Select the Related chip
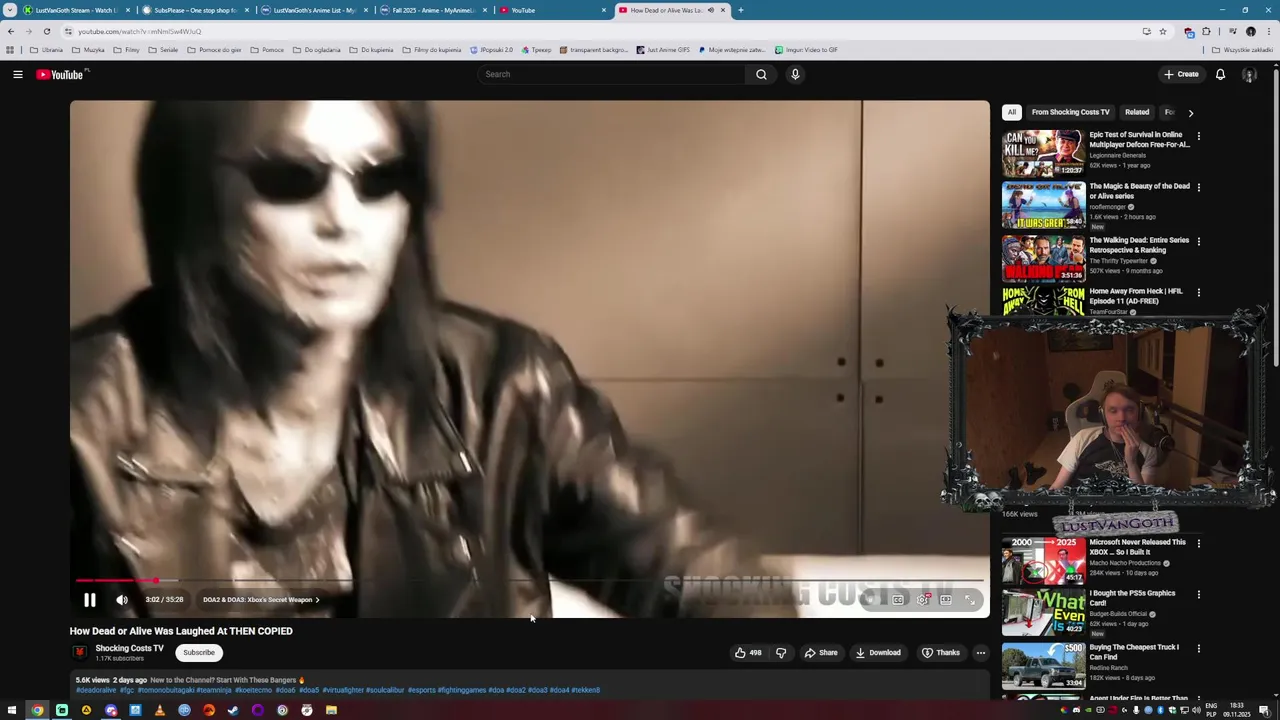1280x720 pixels. point(1137,112)
